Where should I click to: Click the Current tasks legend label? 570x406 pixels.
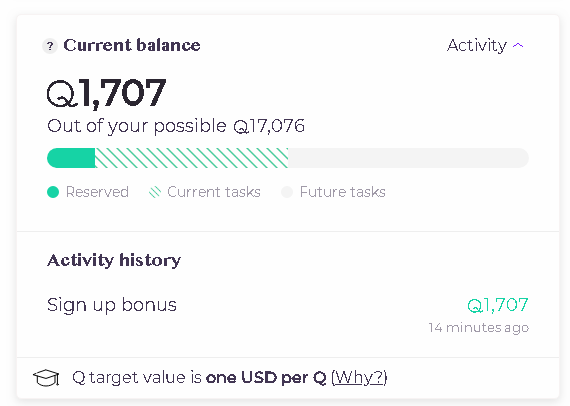click(214, 192)
